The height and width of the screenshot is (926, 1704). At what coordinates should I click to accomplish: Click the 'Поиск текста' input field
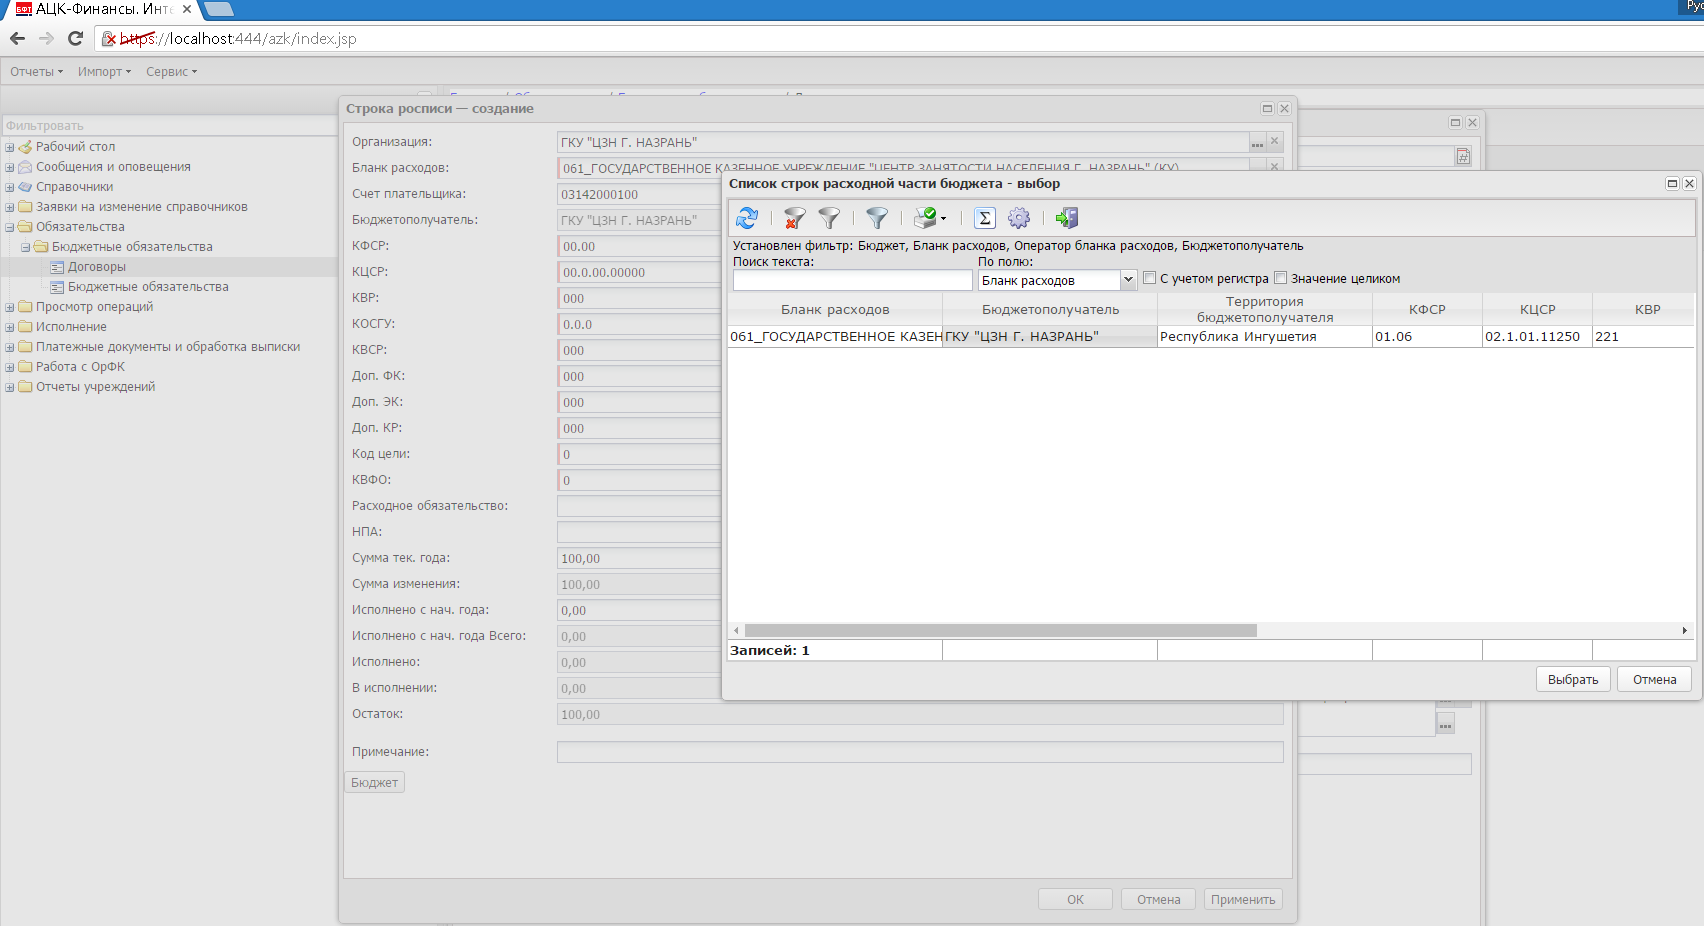click(852, 281)
